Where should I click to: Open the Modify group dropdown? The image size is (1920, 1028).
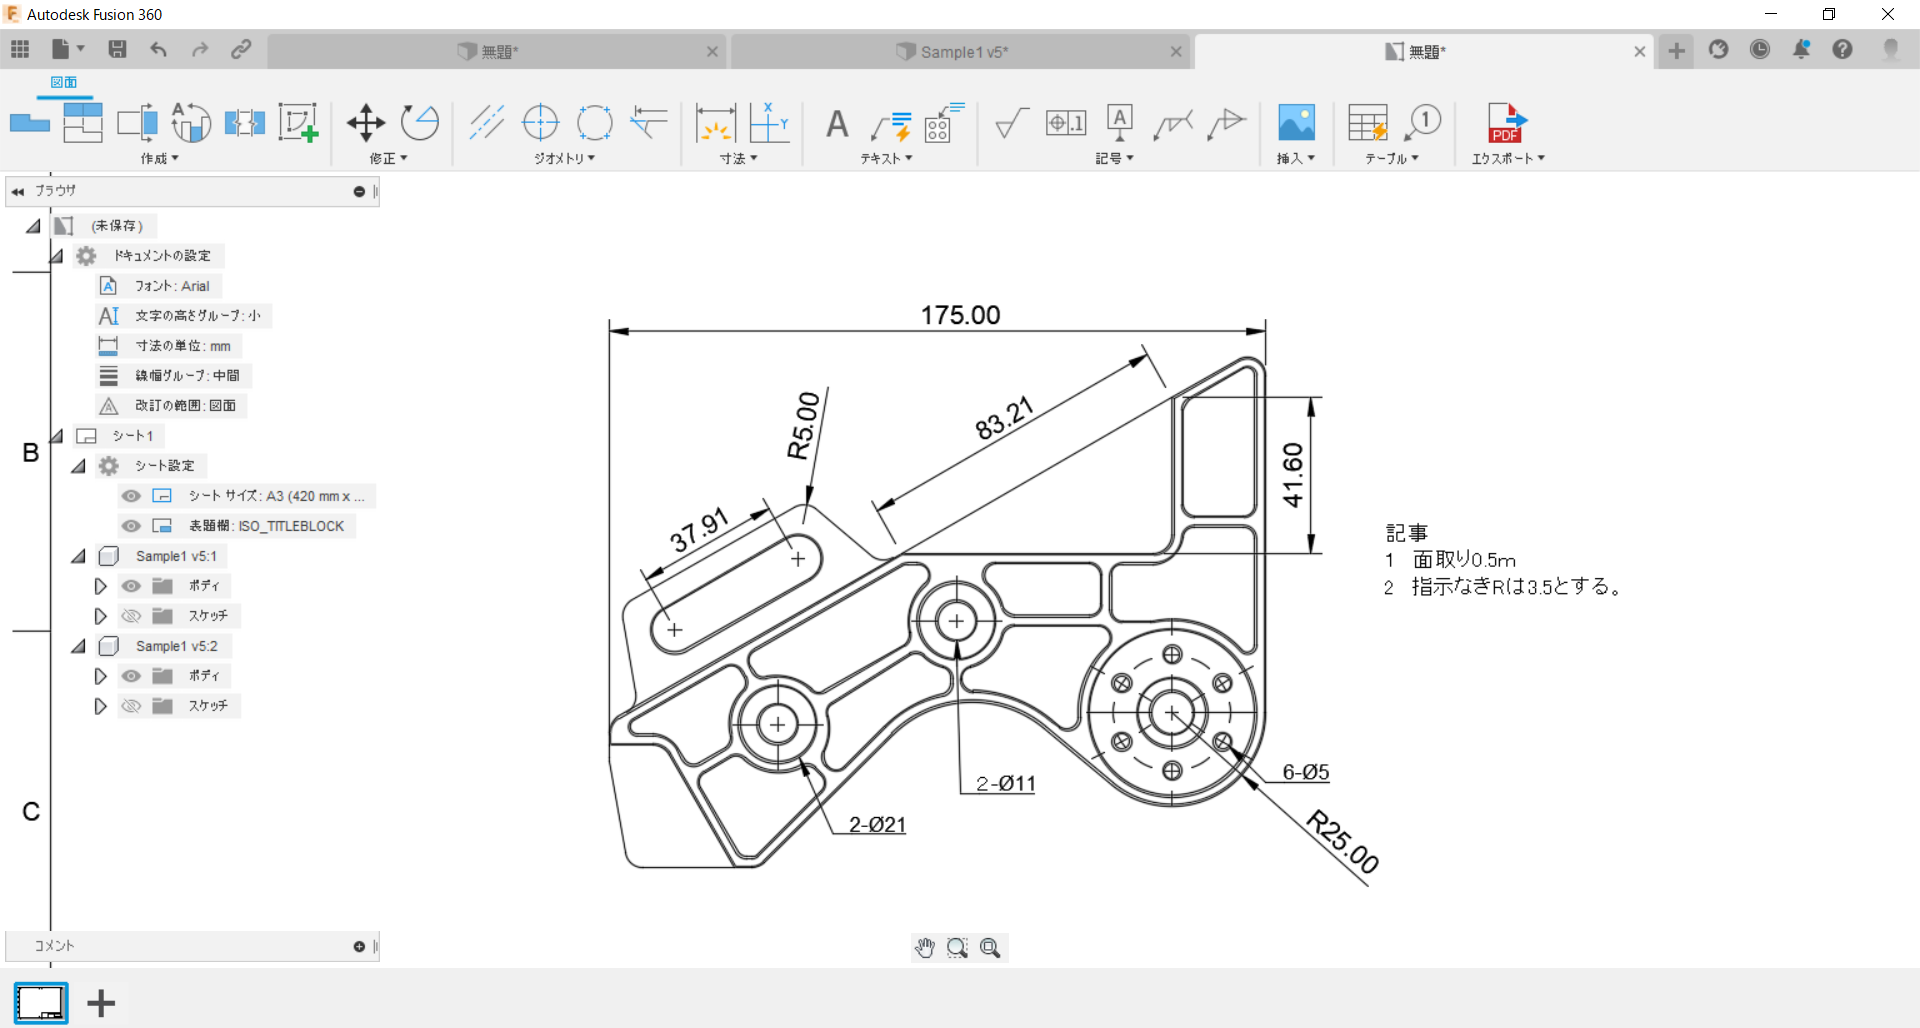(388, 159)
